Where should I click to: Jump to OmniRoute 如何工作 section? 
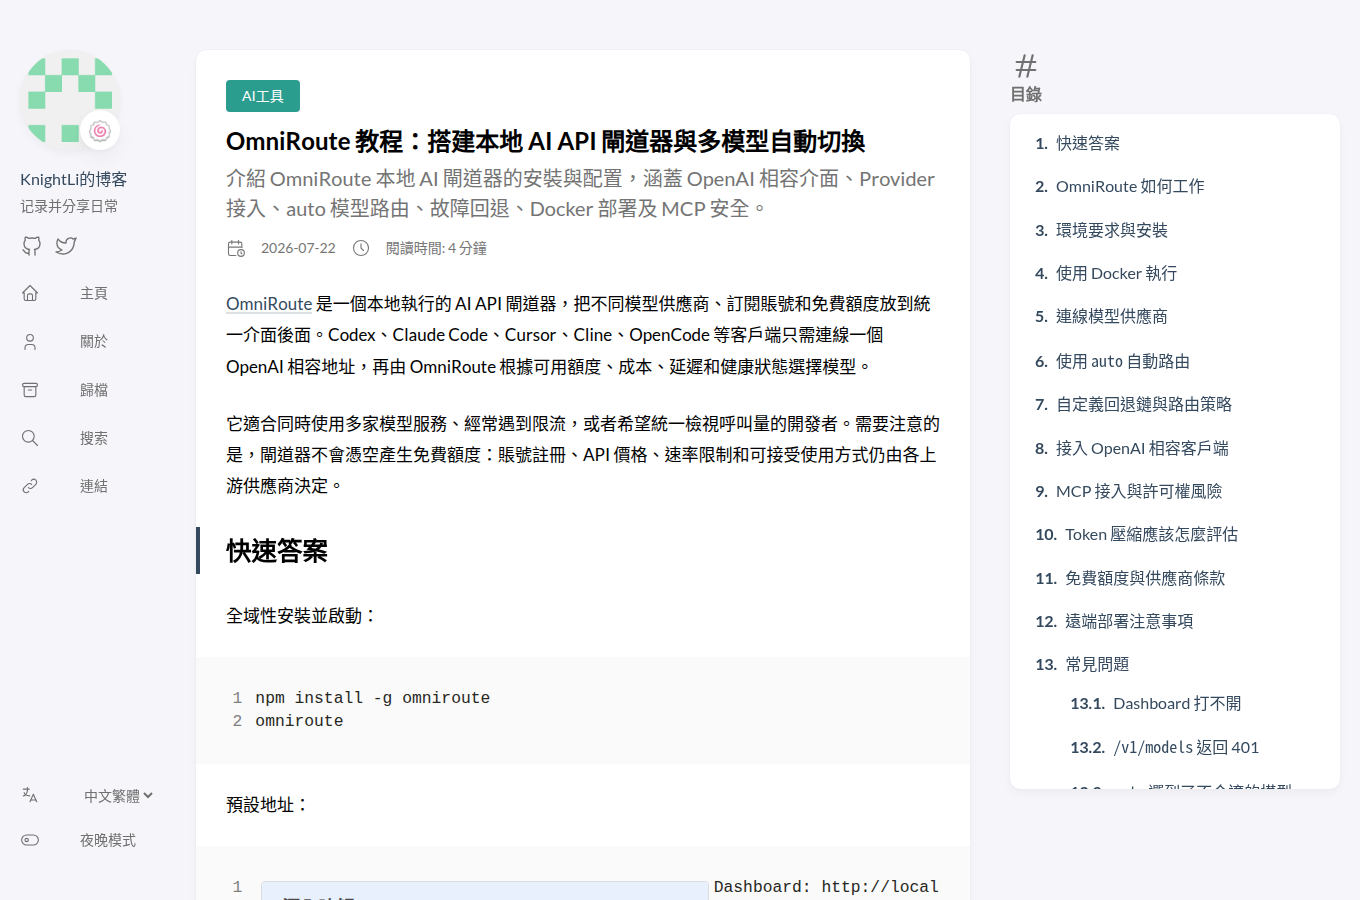pyautogui.click(x=1130, y=186)
